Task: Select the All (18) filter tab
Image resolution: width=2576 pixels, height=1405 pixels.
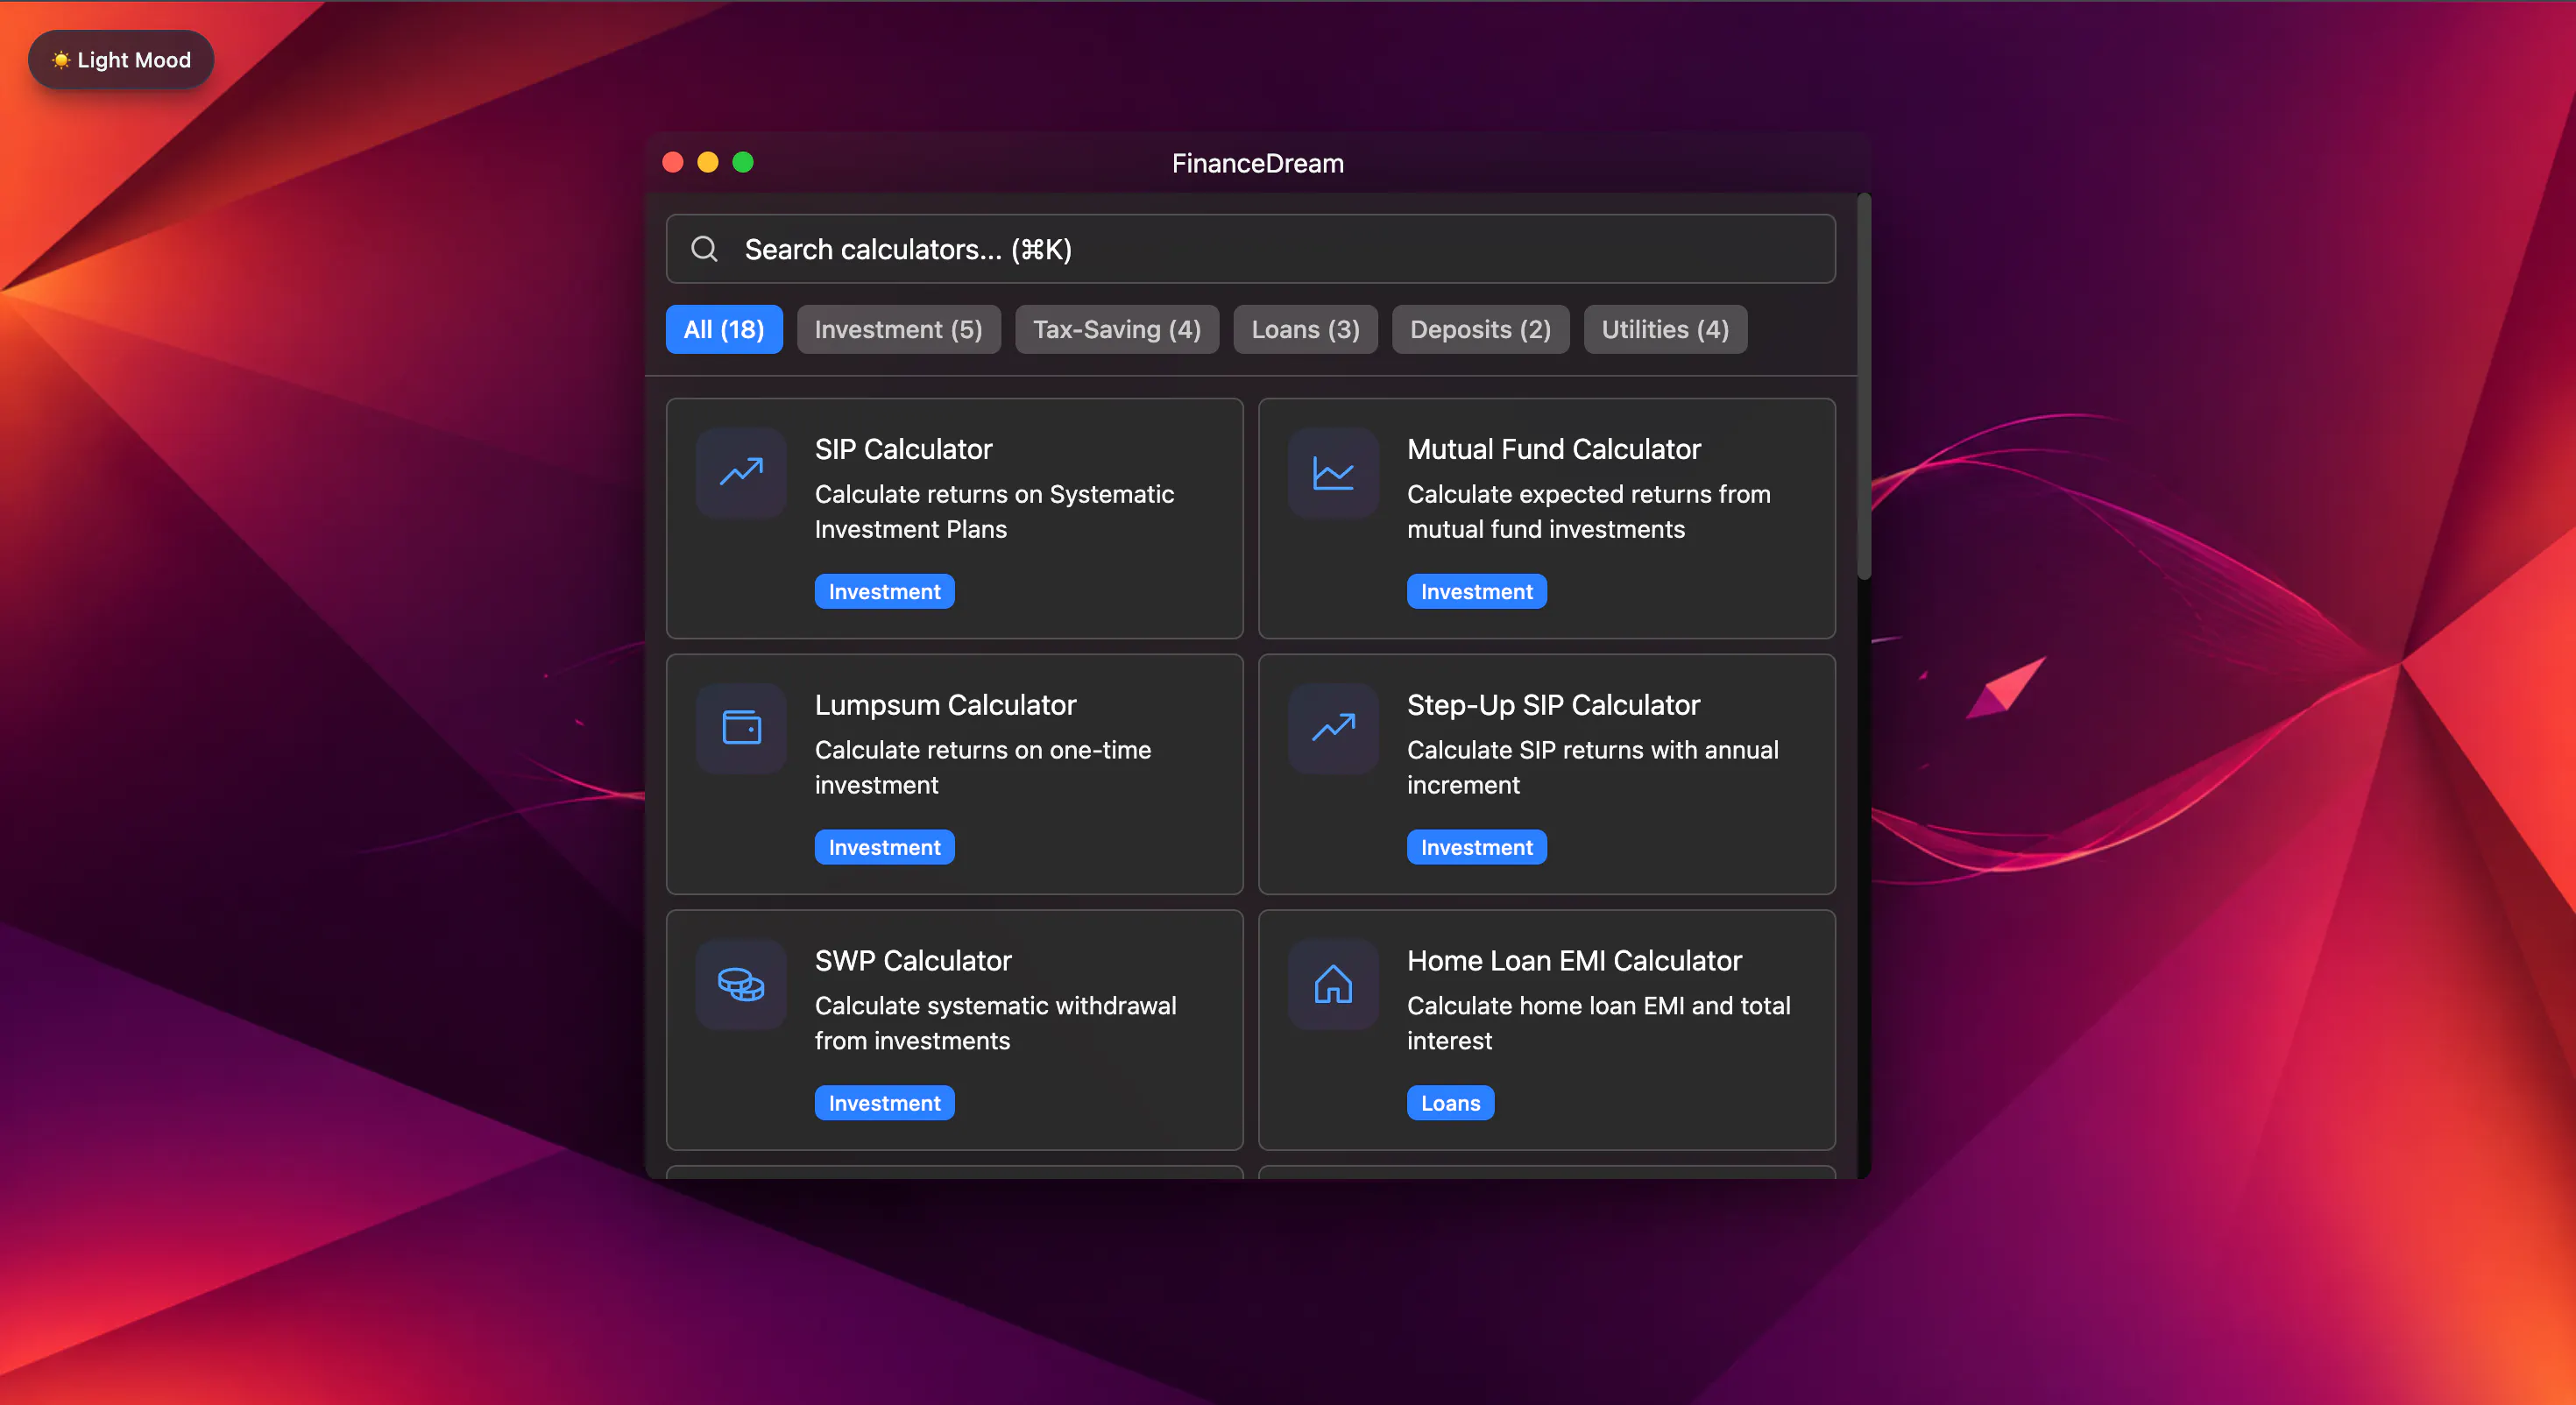Action: (724, 329)
